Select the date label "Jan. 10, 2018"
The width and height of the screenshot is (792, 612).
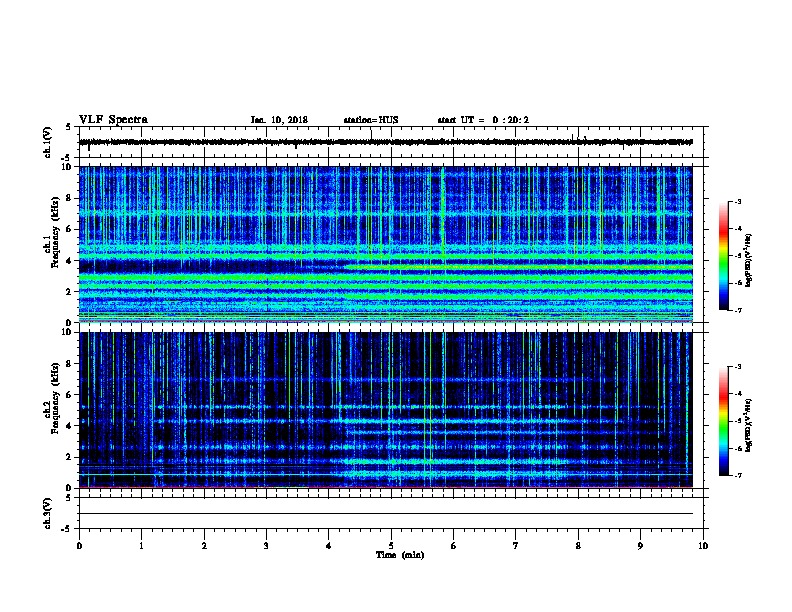pyautogui.click(x=279, y=120)
